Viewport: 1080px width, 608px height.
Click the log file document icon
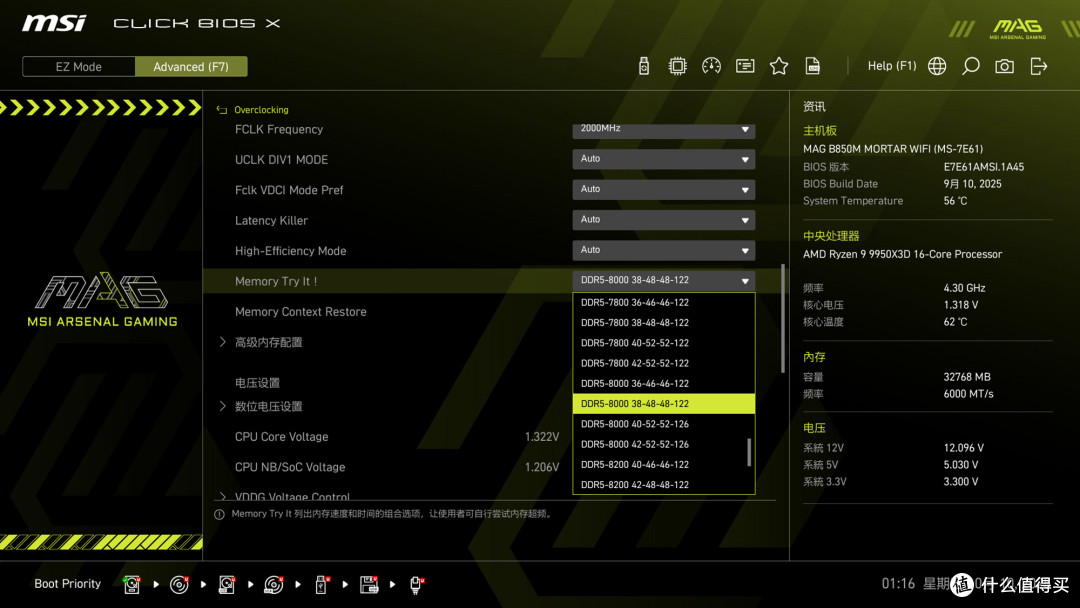click(813, 66)
